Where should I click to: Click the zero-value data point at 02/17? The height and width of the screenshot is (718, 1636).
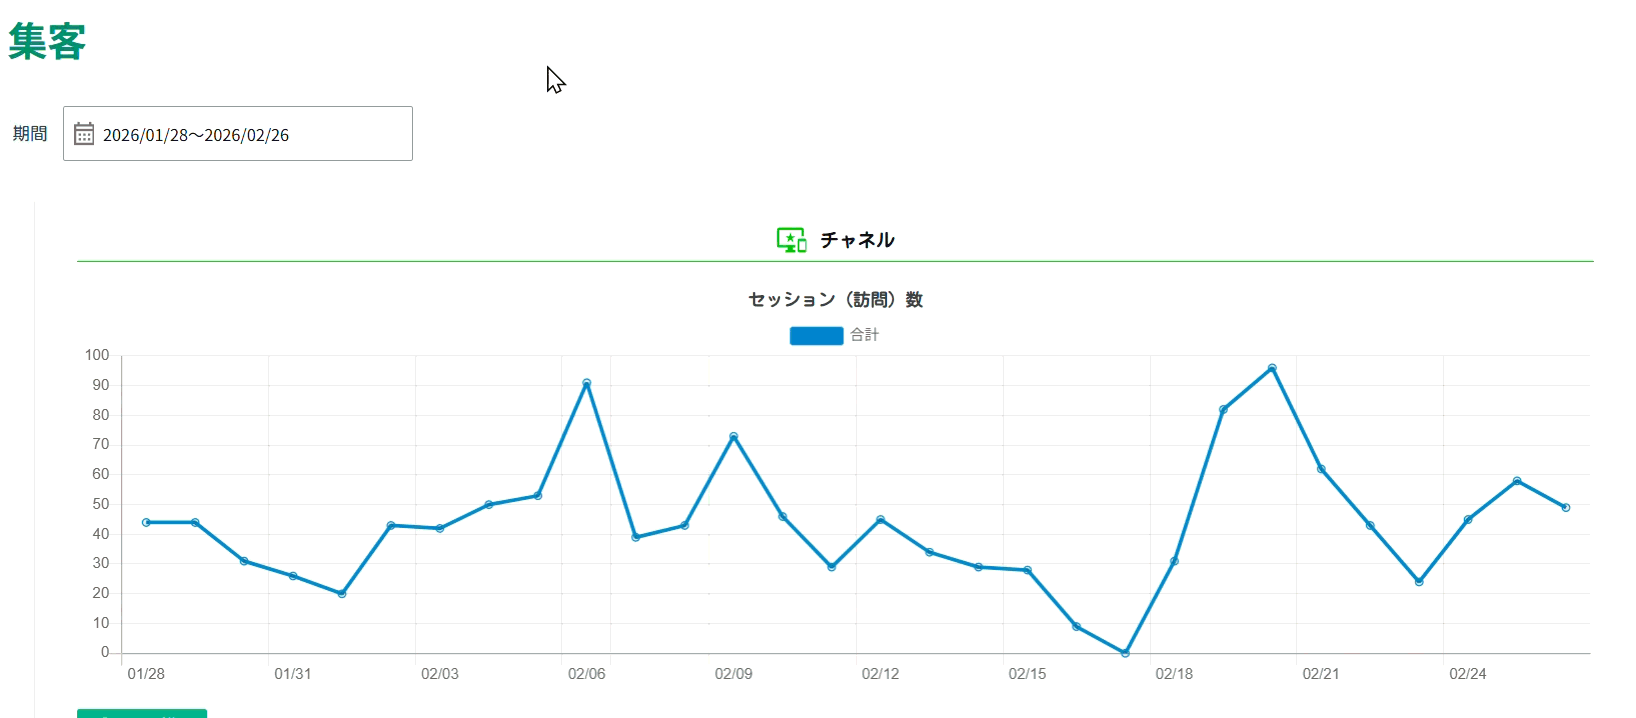[1125, 653]
